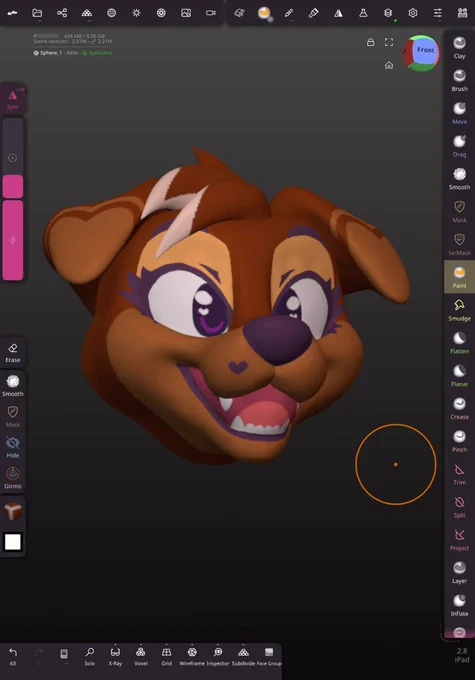475x680 pixels.
Task: Open the Lighting sun menu
Action: coord(136,13)
